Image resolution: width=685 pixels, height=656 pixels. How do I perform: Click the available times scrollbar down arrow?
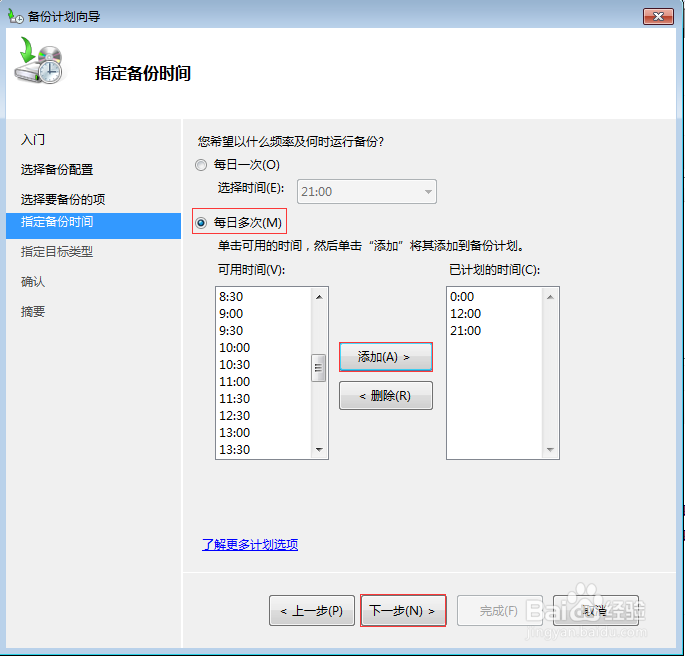[x=319, y=450]
